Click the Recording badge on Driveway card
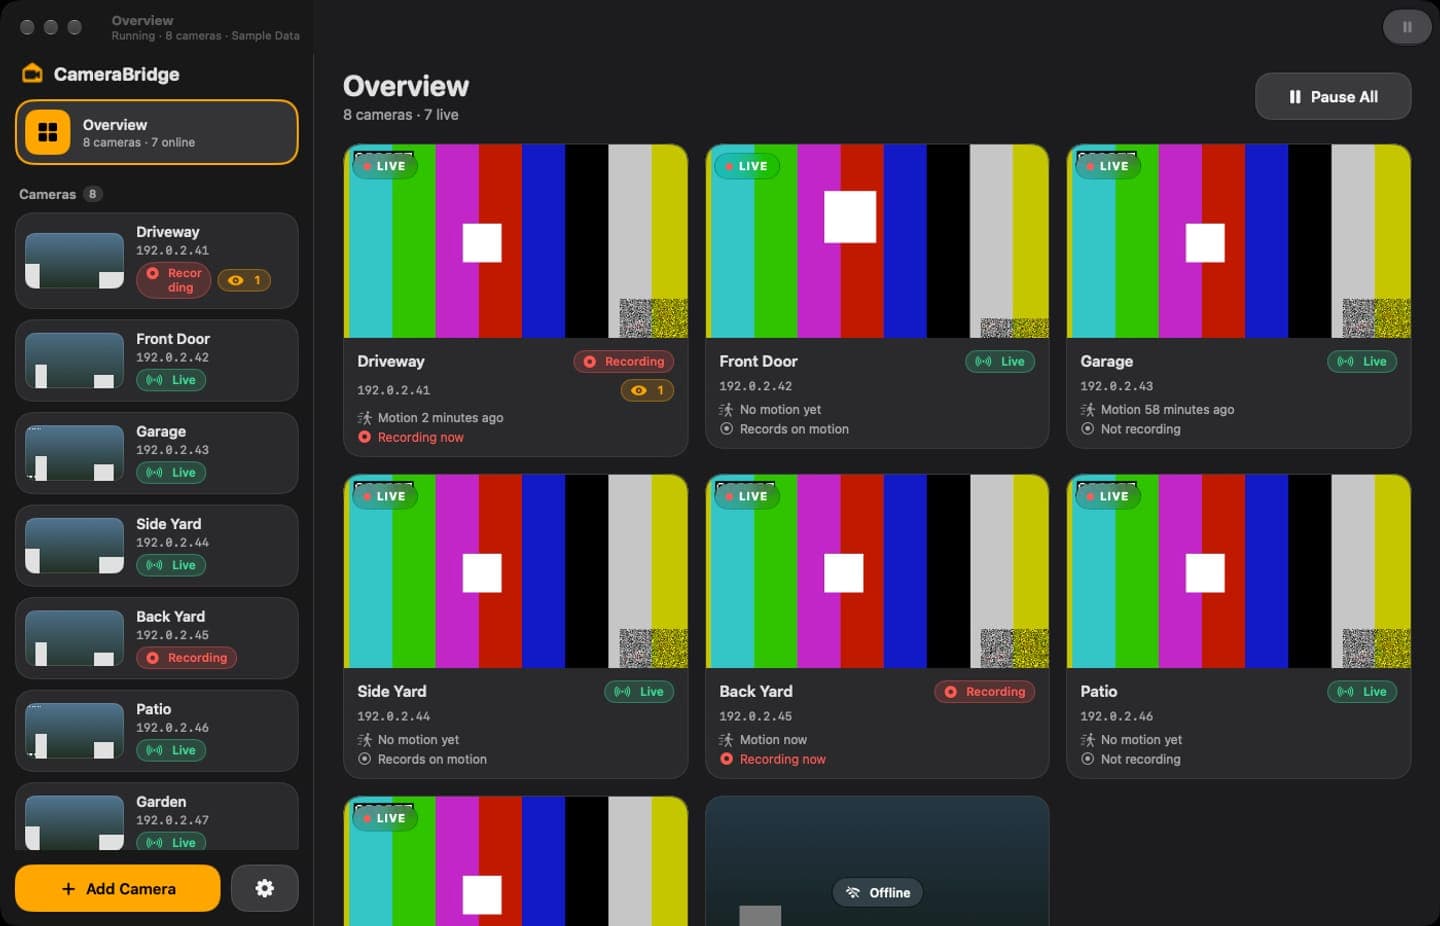The width and height of the screenshot is (1440, 926). click(624, 361)
